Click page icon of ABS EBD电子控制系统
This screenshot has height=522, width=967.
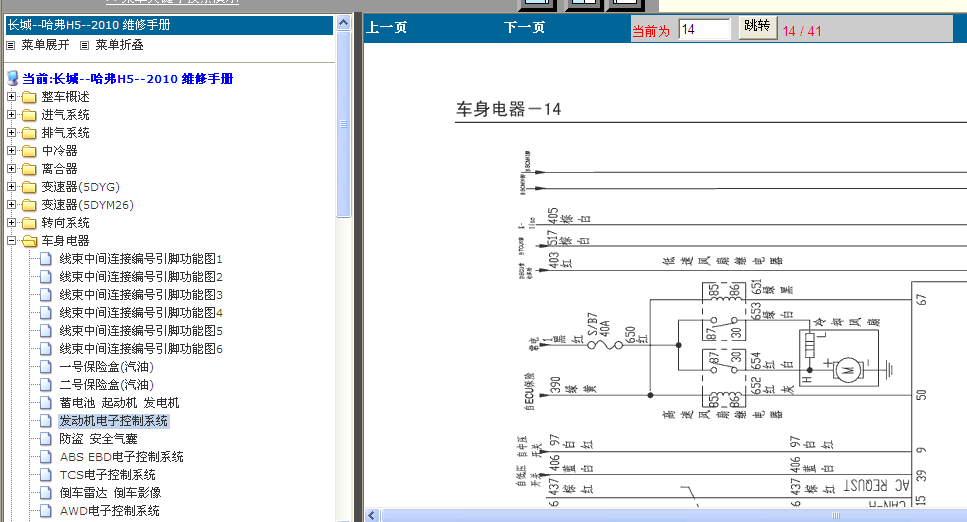coord(46,457)
